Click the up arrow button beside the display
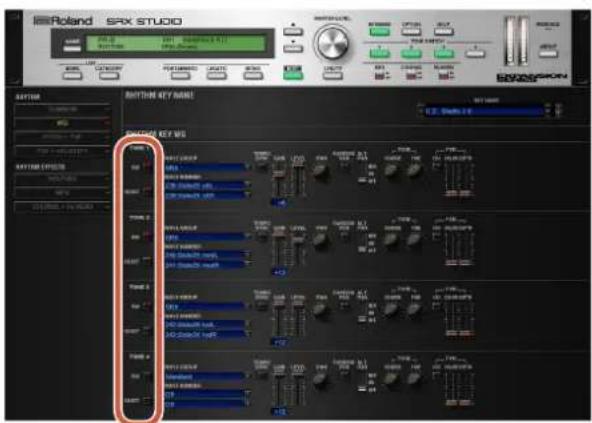 (x=293, y=31)
